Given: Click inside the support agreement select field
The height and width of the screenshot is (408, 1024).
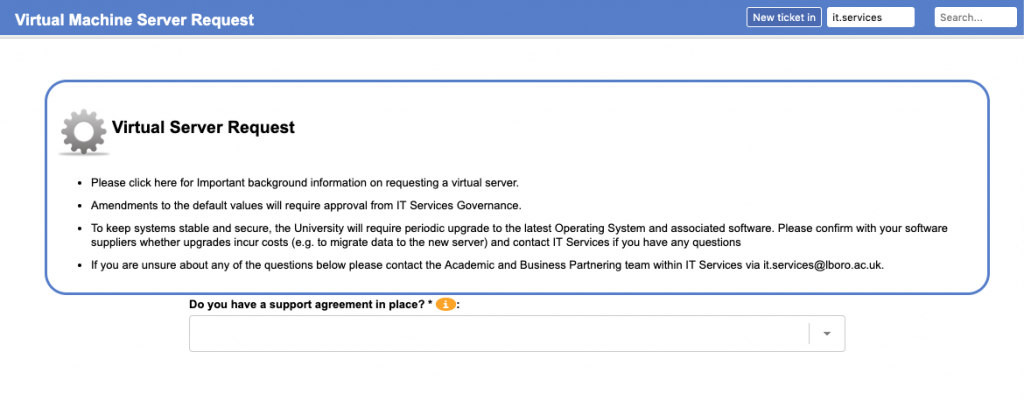Looking at the screenshot, I should pos(498,334).
